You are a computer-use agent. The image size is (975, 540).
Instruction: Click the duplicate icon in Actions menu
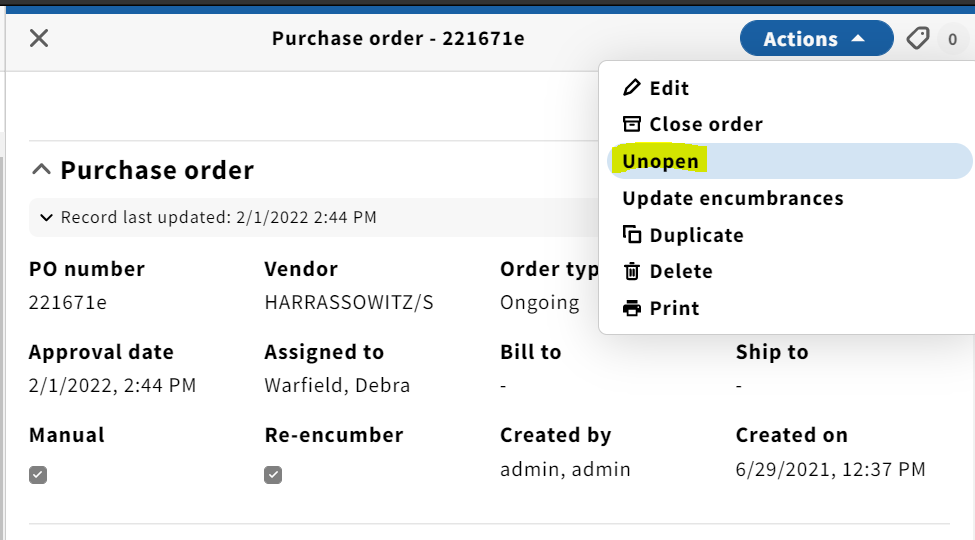tap(632, 235)
